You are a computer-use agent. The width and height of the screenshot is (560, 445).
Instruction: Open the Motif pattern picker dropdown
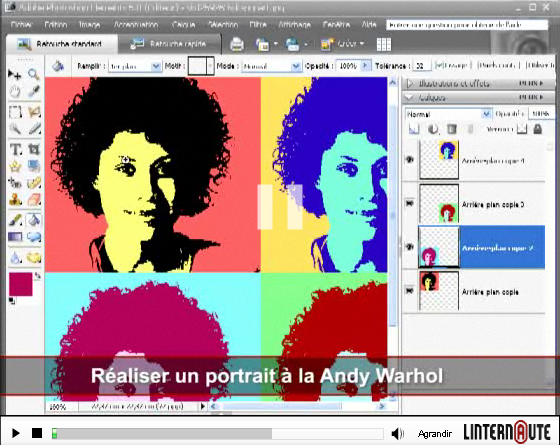[210, 66]
